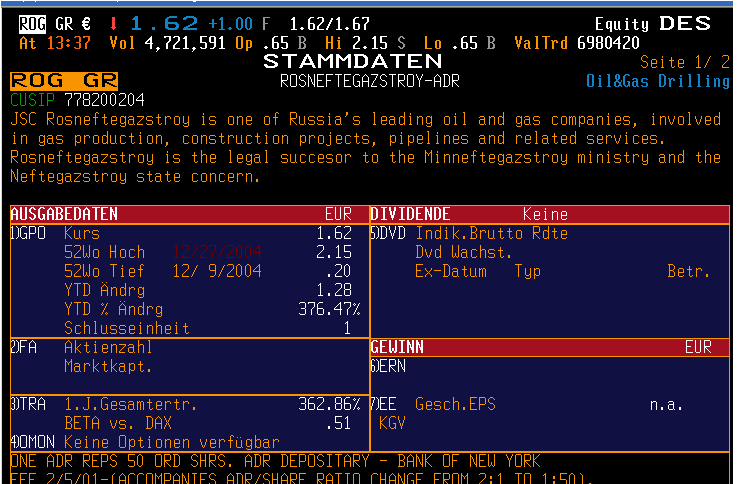Click the YTD % Ändrg value 376.47%
The height and width of the screenshot is (484, 738).
329,309
